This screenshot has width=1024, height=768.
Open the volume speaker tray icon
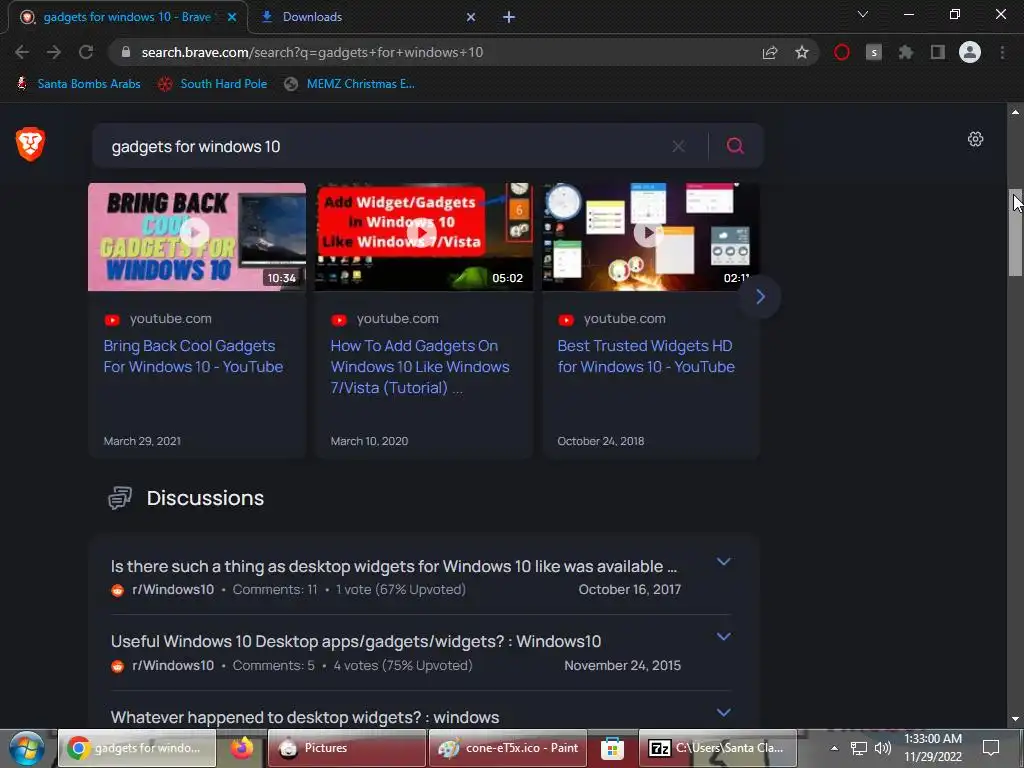(883, 748)
